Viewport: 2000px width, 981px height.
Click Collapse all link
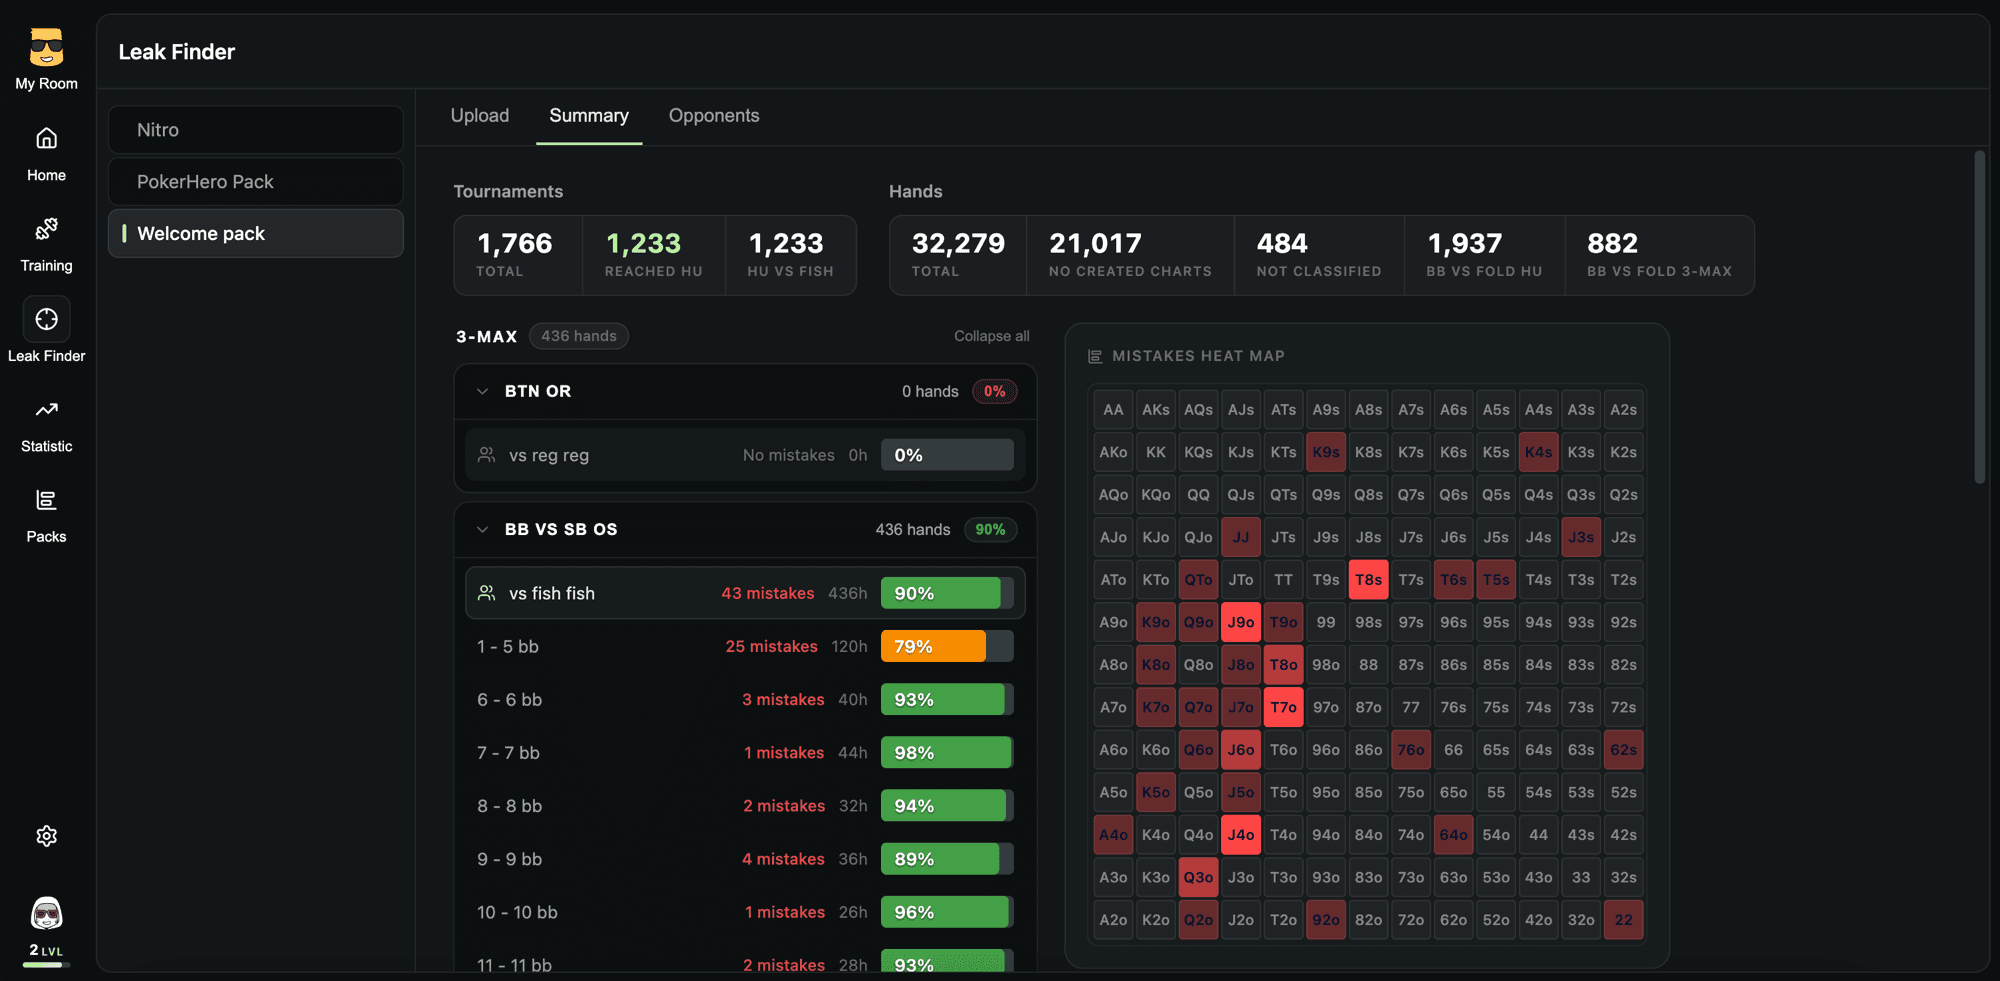coord(991,336)
